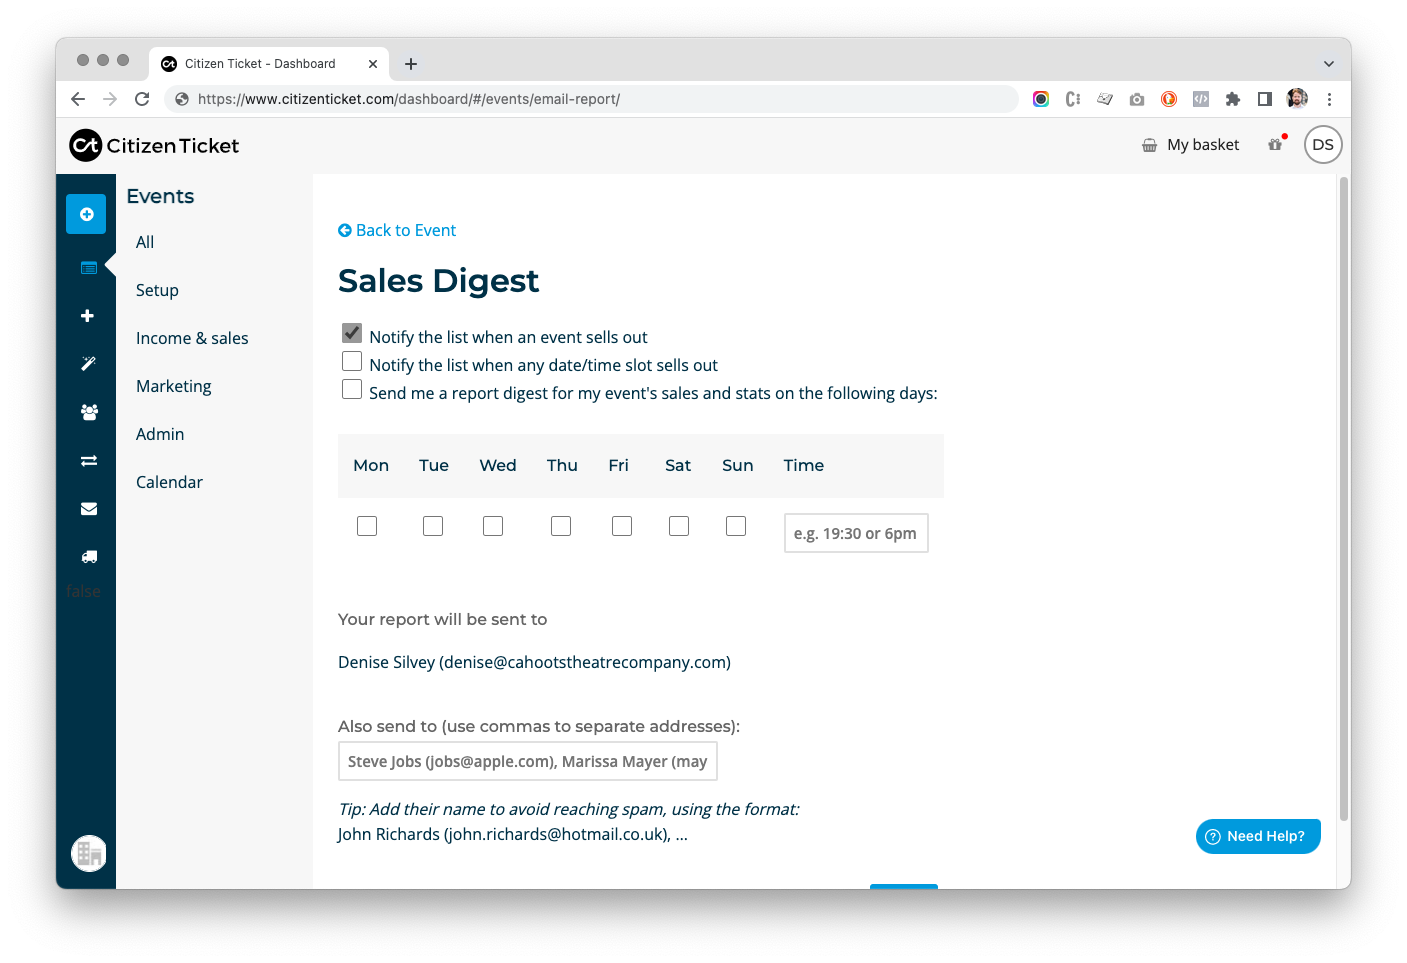
Task: Click the page vertical scrollbar
Action: coord(1344,500)
